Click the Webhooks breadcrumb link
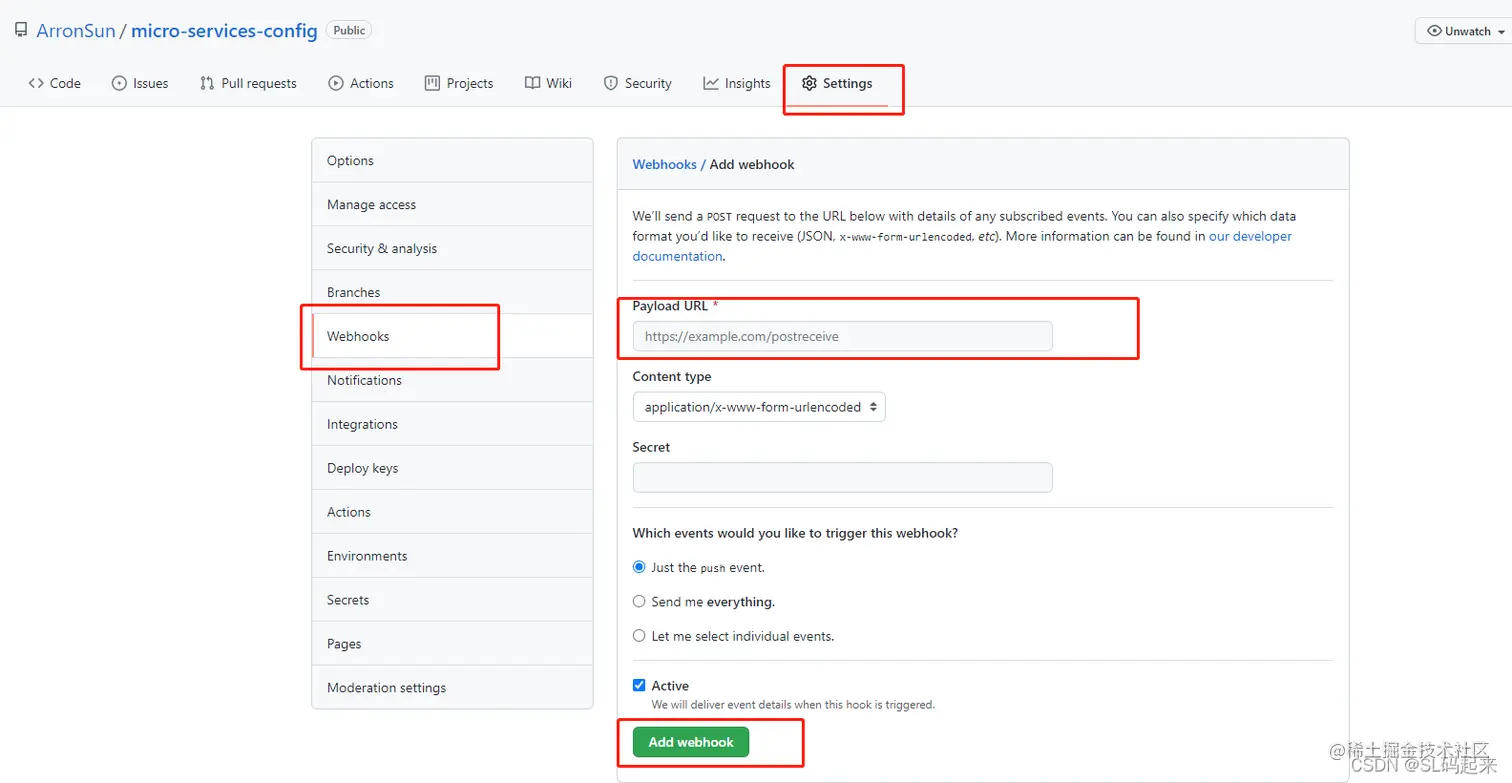 pyautogui.click(x=664, y=164)
